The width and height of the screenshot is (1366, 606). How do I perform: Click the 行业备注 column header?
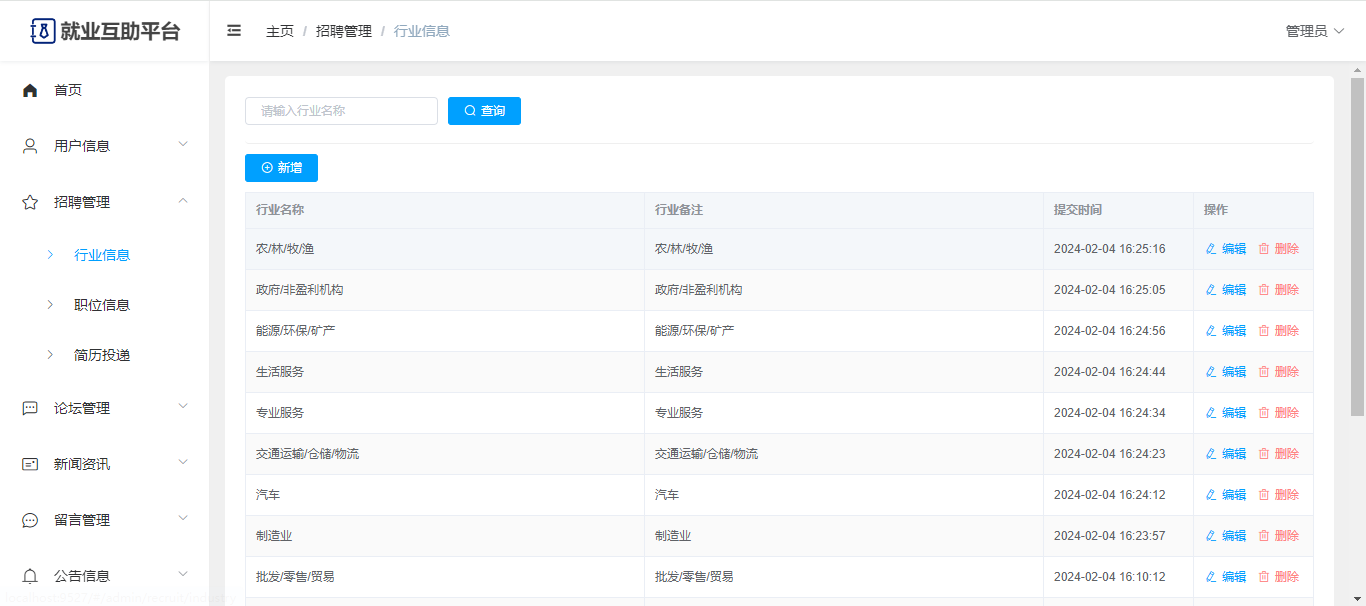pyautogui.click(x=679, y=210)
